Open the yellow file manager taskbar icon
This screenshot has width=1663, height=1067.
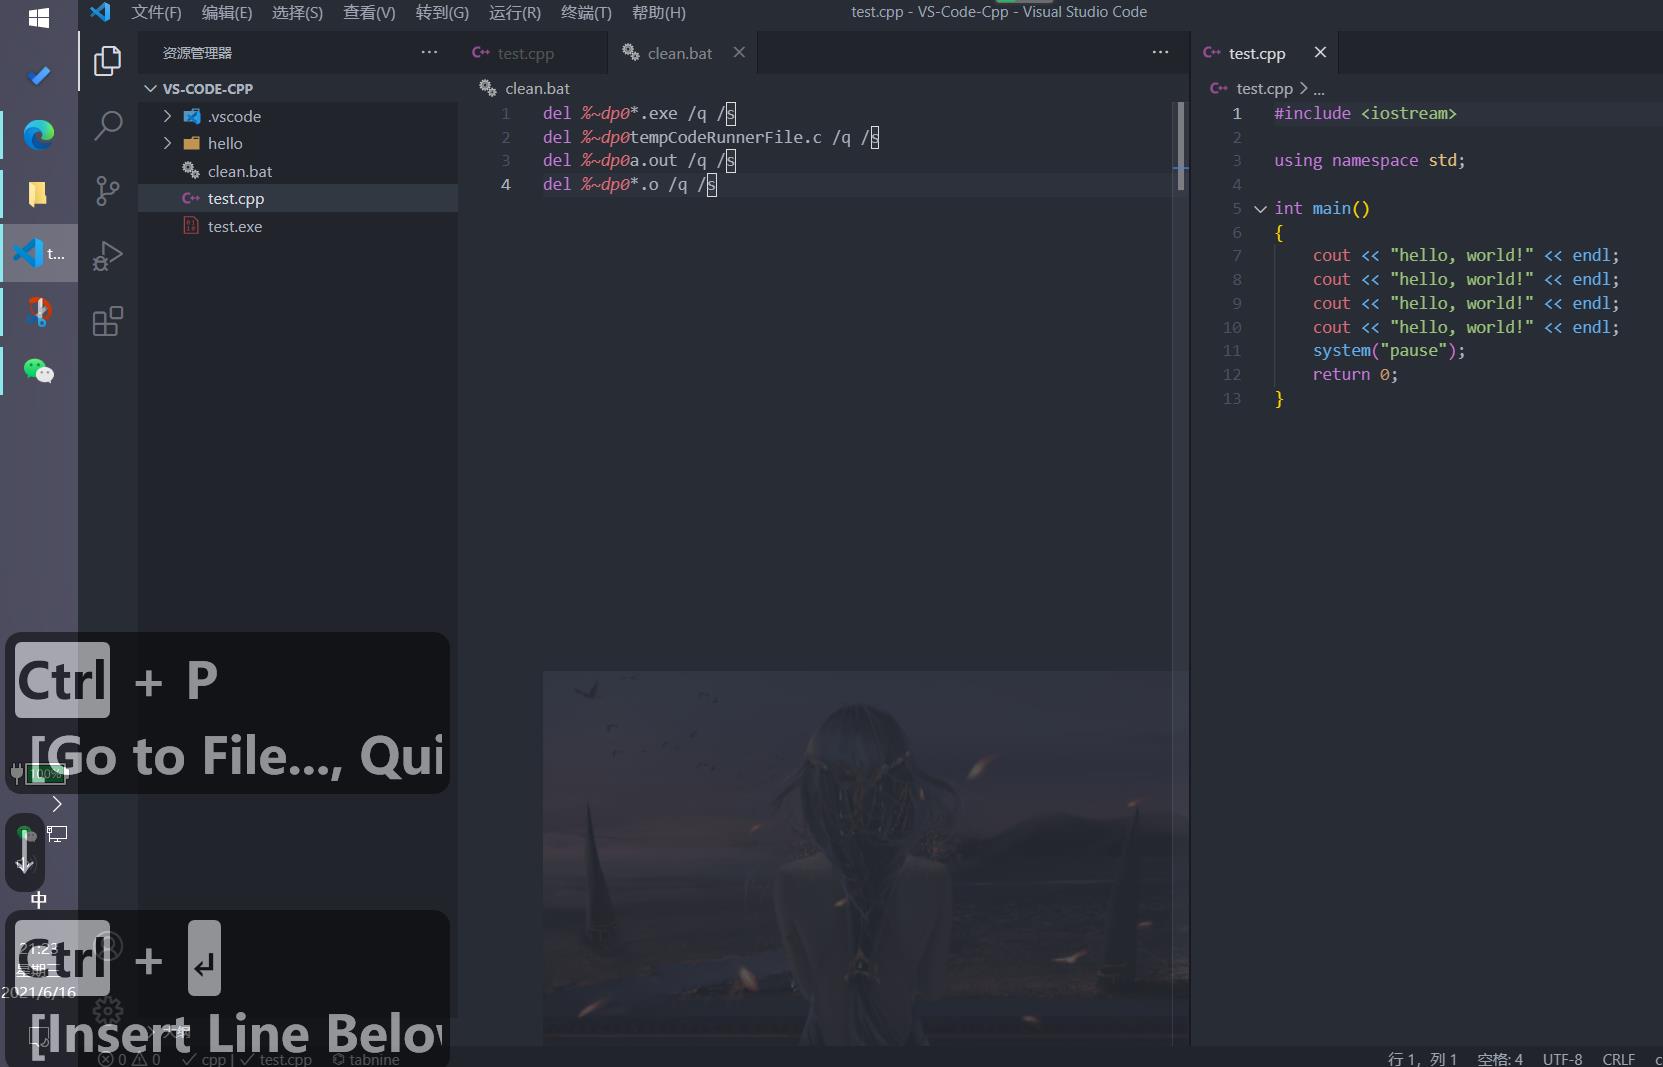(39, 193)
